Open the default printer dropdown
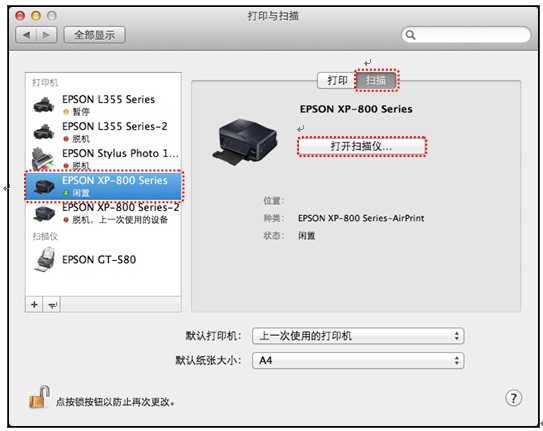543x431 pixels. [x=358, y=336]
